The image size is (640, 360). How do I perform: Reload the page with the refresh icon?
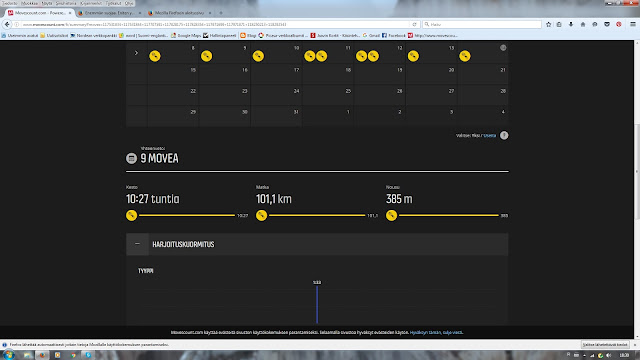tap(414, 24)
